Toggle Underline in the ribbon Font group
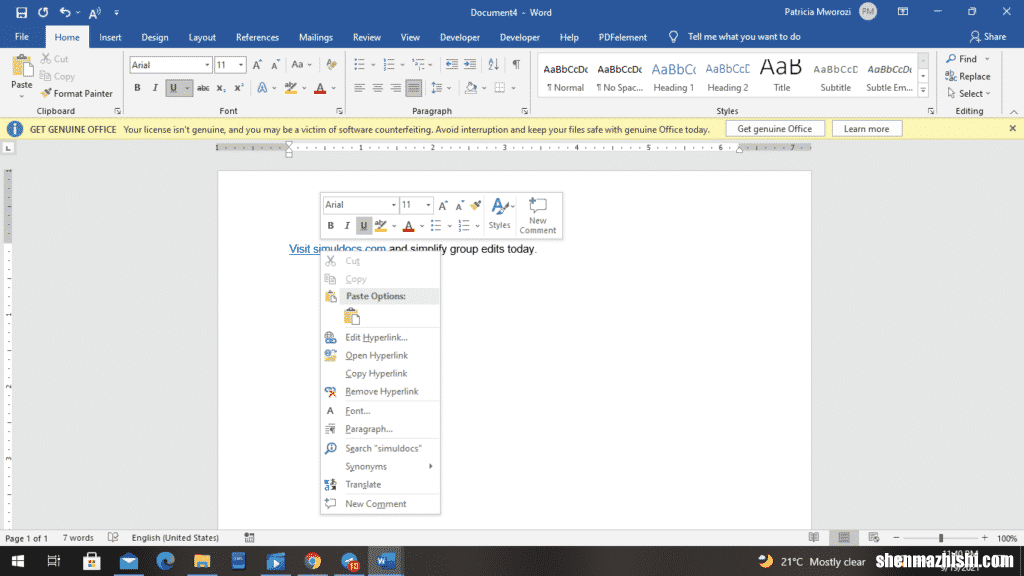Viewport: 1024px width, 576px height. point(173,88)
